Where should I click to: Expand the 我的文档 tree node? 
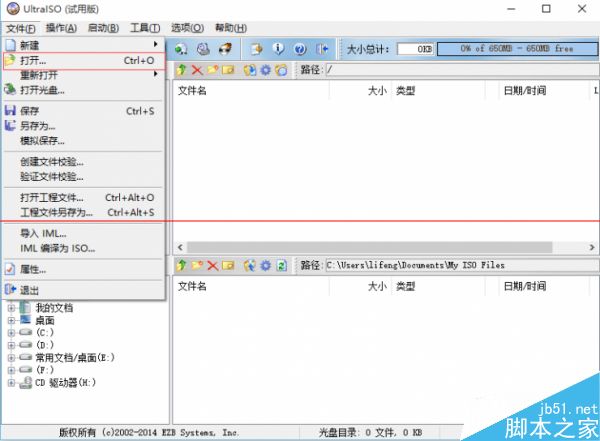12,308
